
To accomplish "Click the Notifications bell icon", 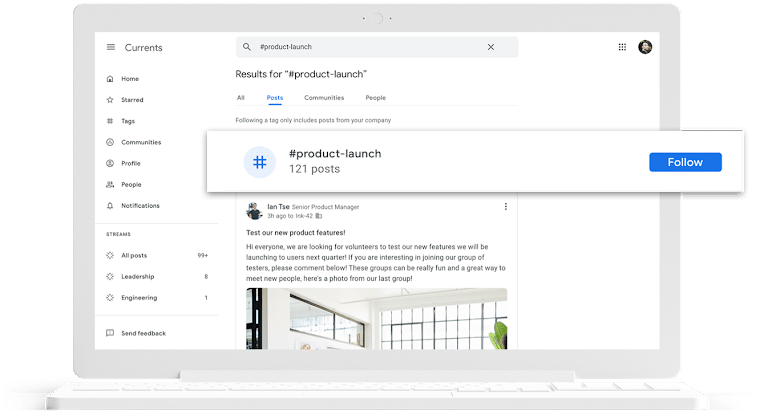I will pyautogui.click(x=110, y=206).
